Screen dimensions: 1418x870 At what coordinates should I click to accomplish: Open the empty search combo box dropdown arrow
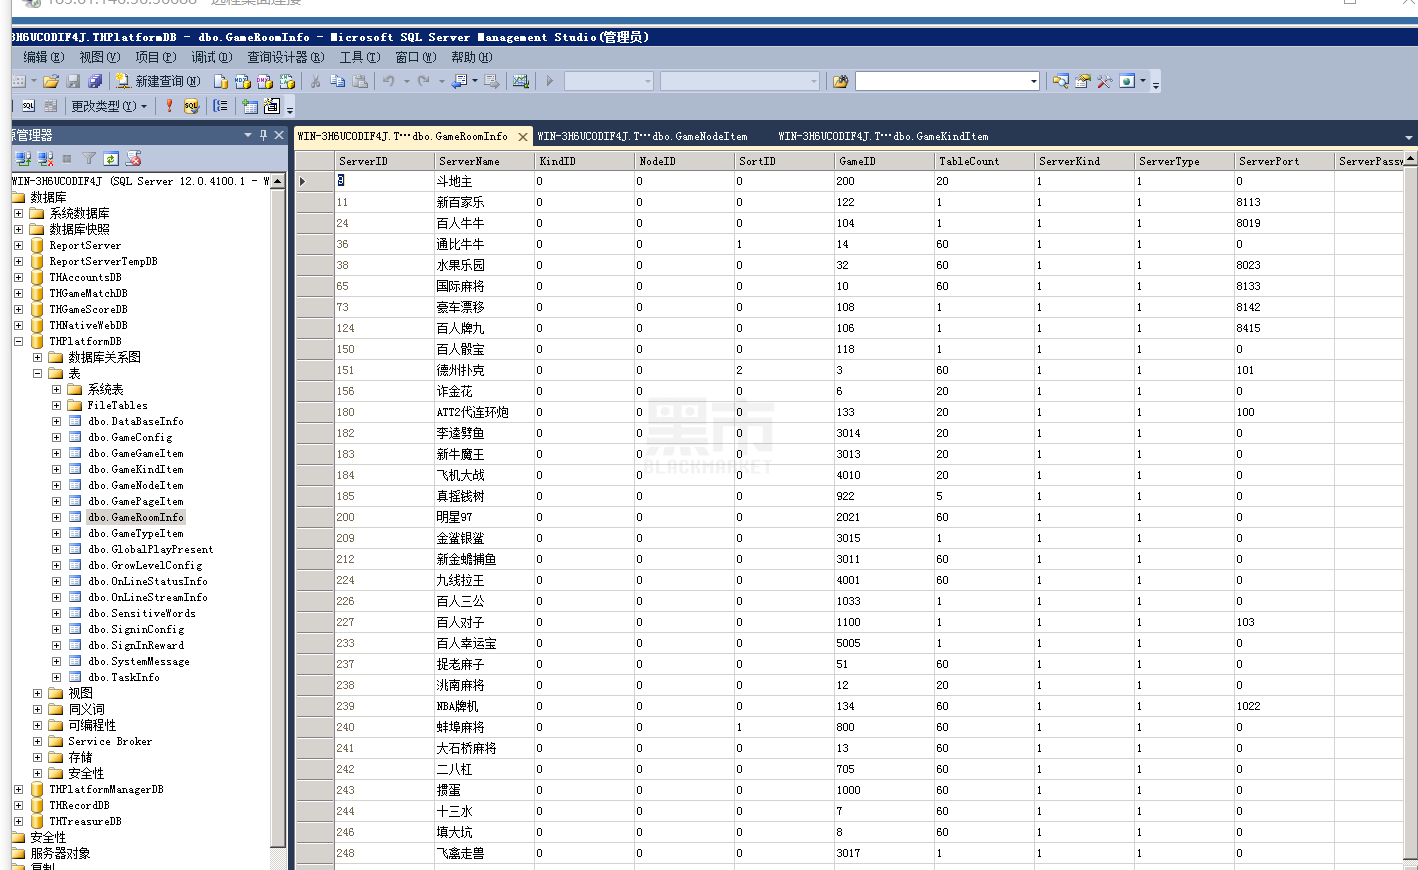pos(1033,81)
